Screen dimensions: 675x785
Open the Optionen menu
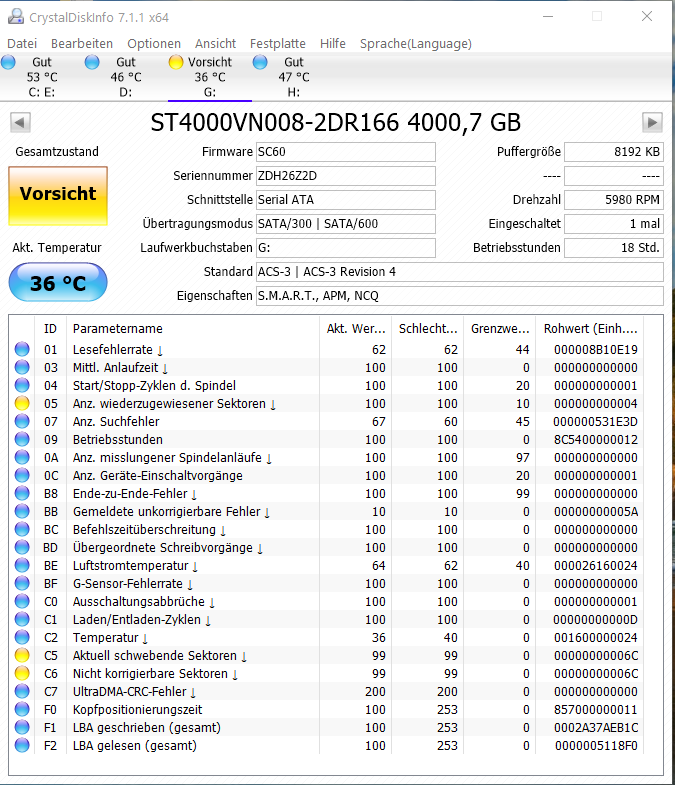pos(154,44)
